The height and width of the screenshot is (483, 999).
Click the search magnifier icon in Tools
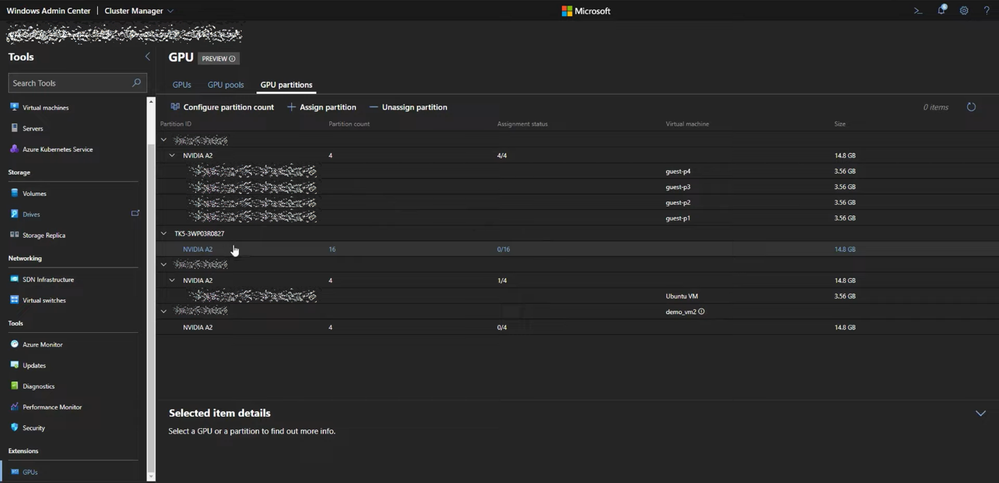click(x=136, y=83)
